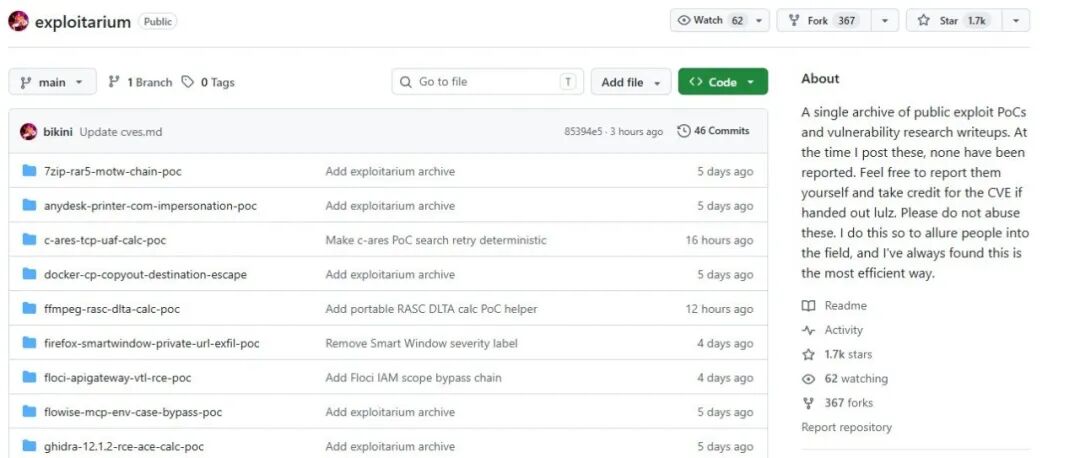Image resolution: width=1080 pixels, height=458 pixels.
Task: Focus the Go to file search field
Action: [x=488, y=81]
